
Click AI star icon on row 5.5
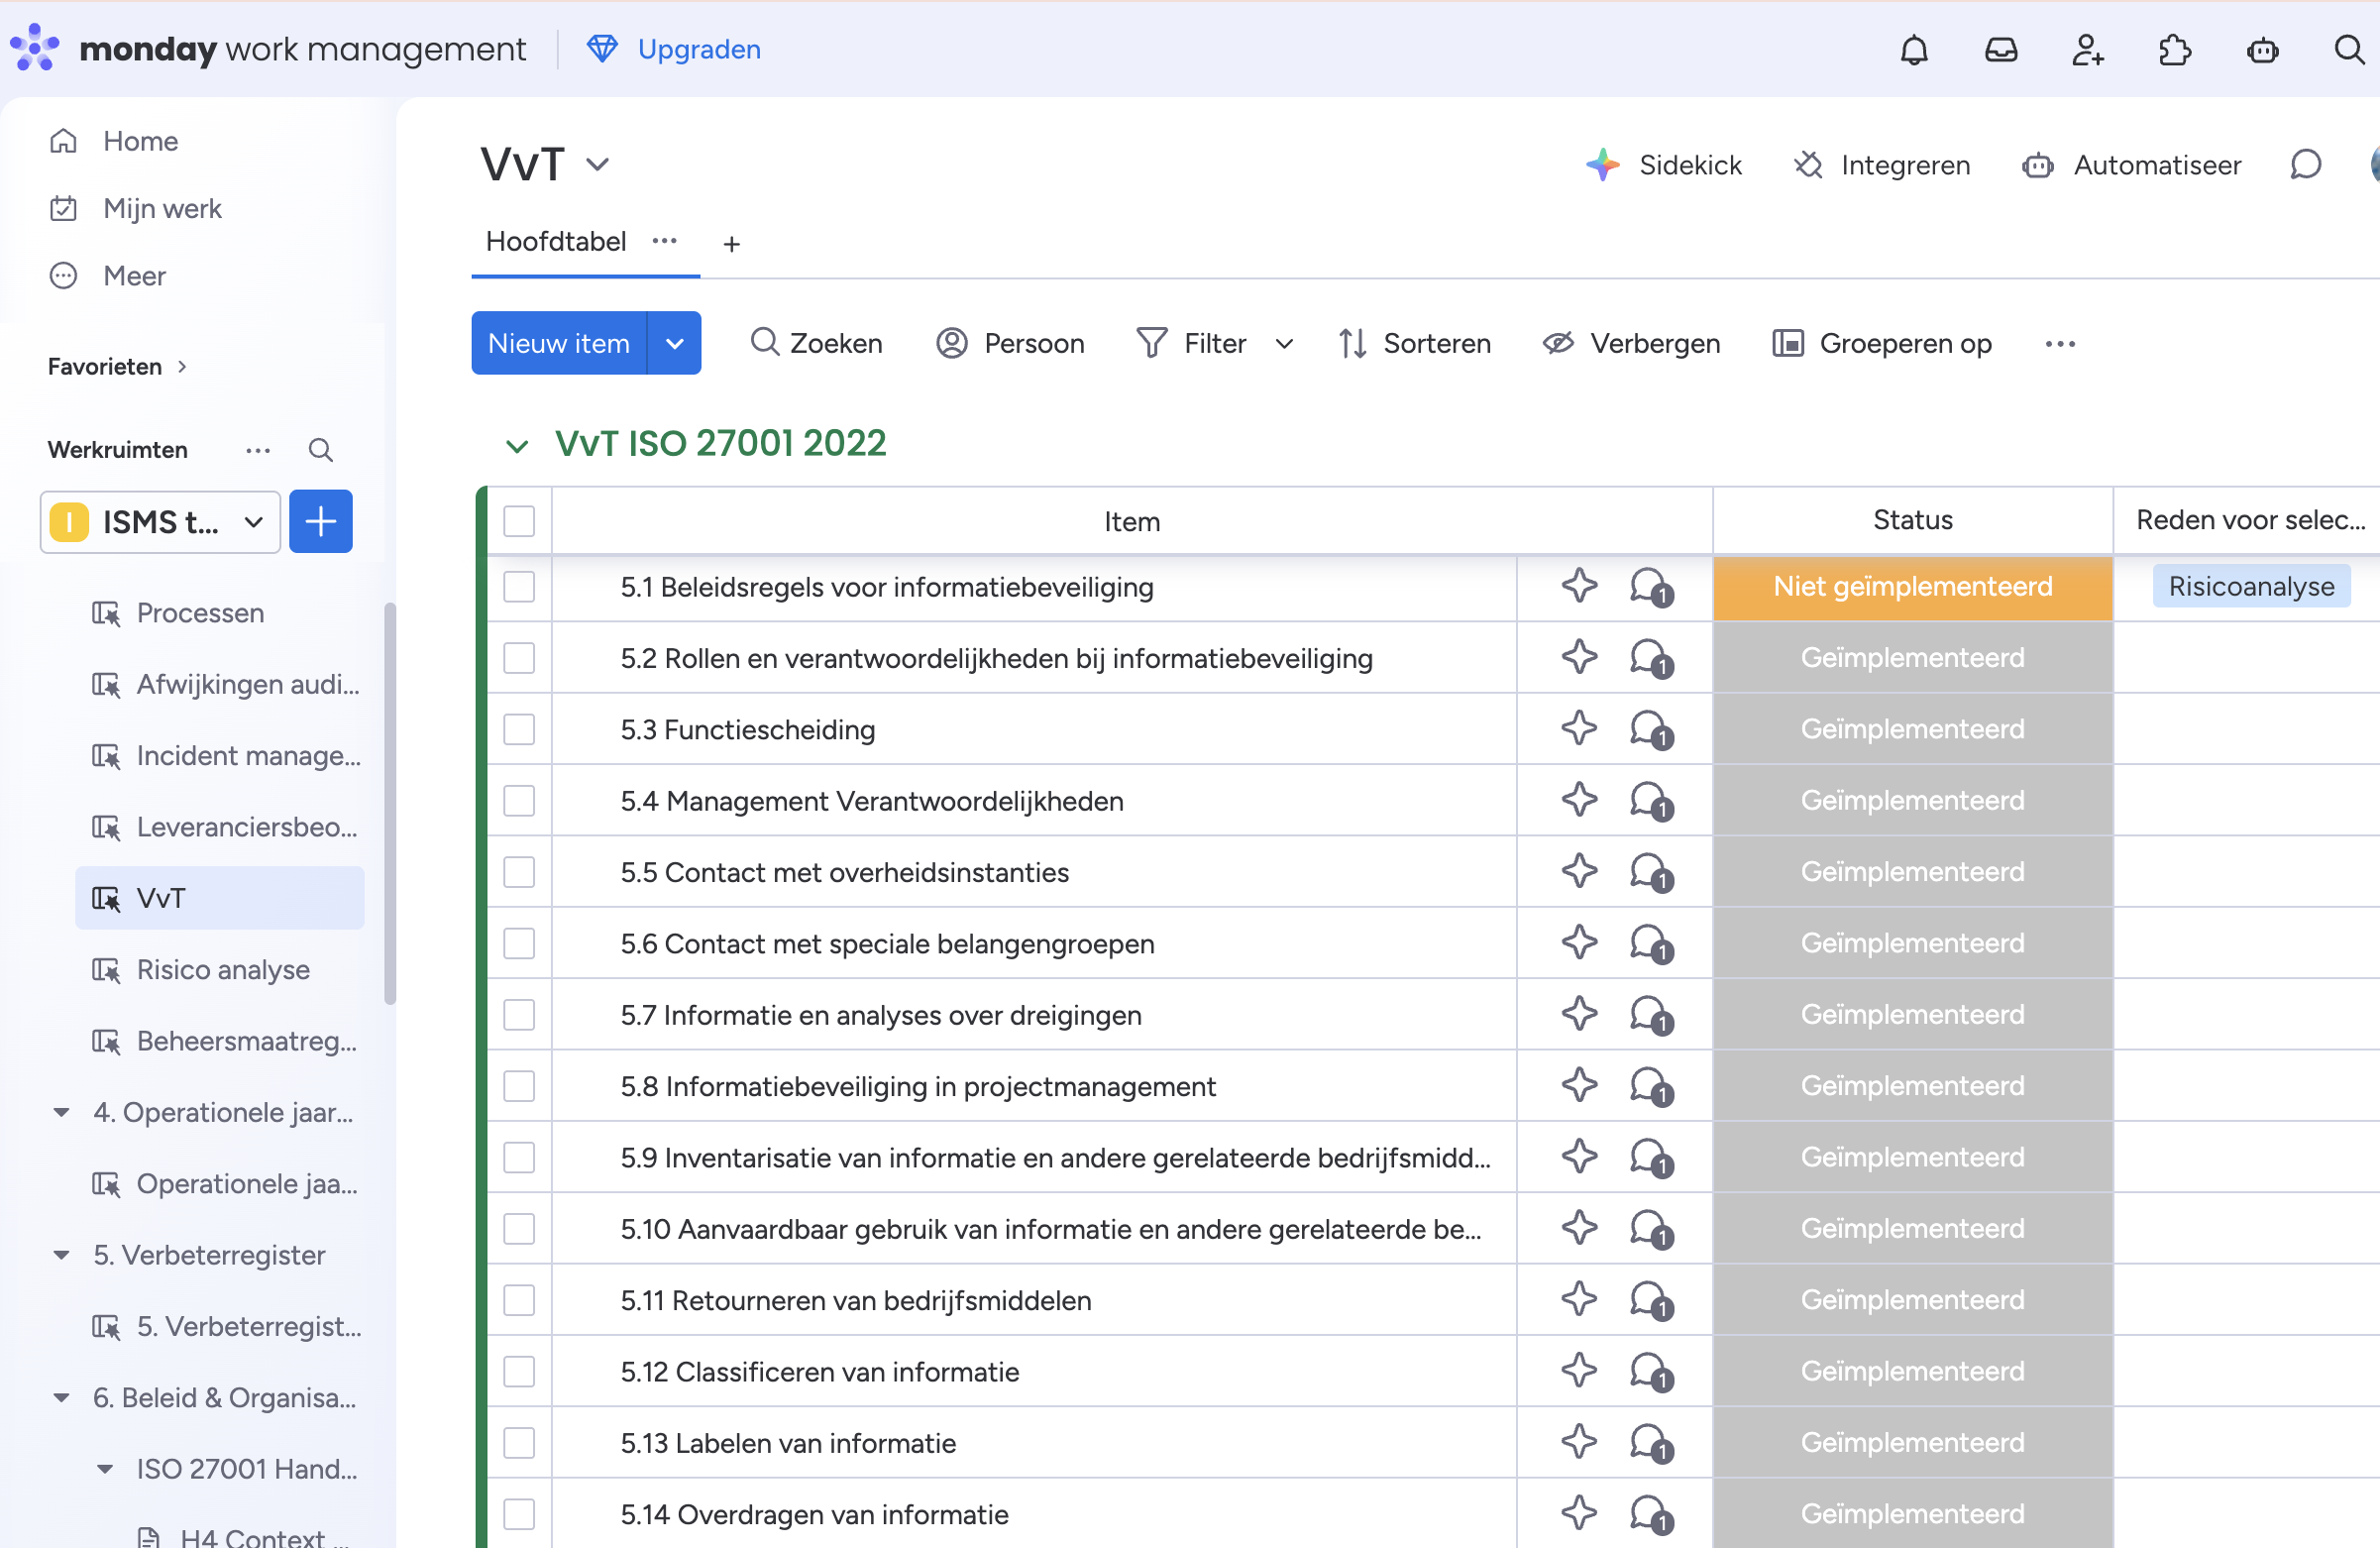[1579, 871]
